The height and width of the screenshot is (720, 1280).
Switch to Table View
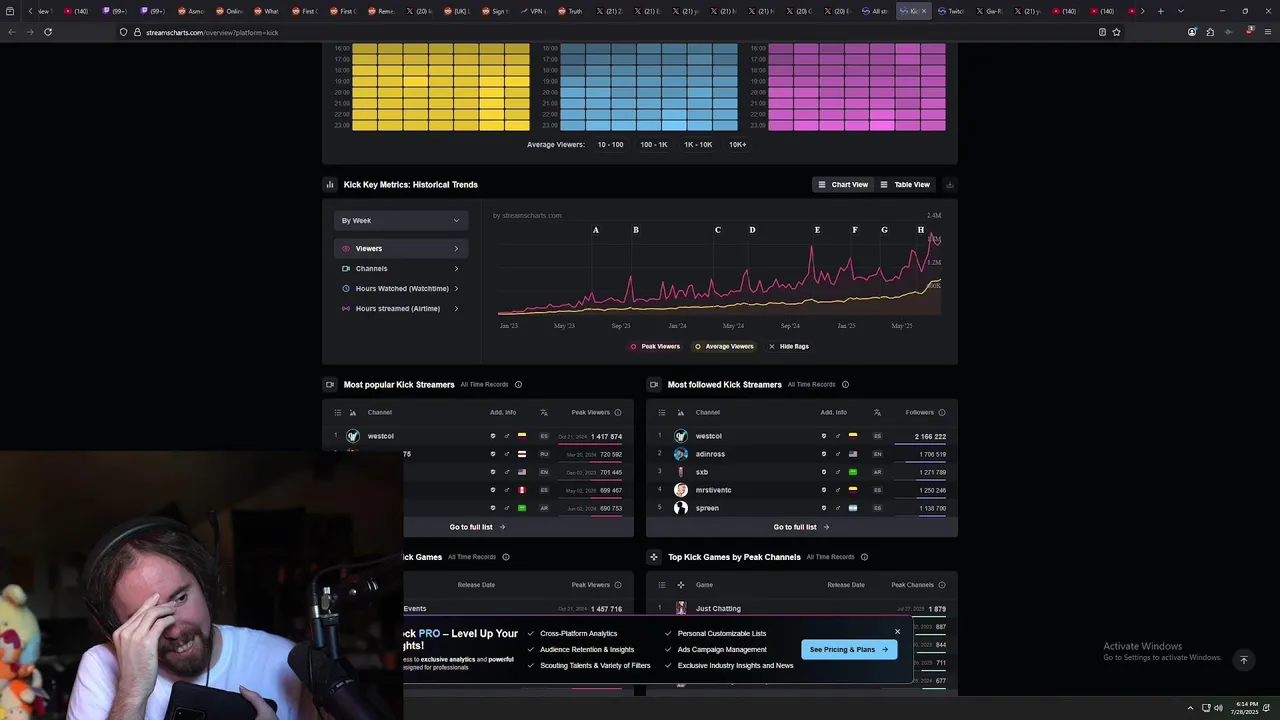pyautogui.click(x=905, y=184)
